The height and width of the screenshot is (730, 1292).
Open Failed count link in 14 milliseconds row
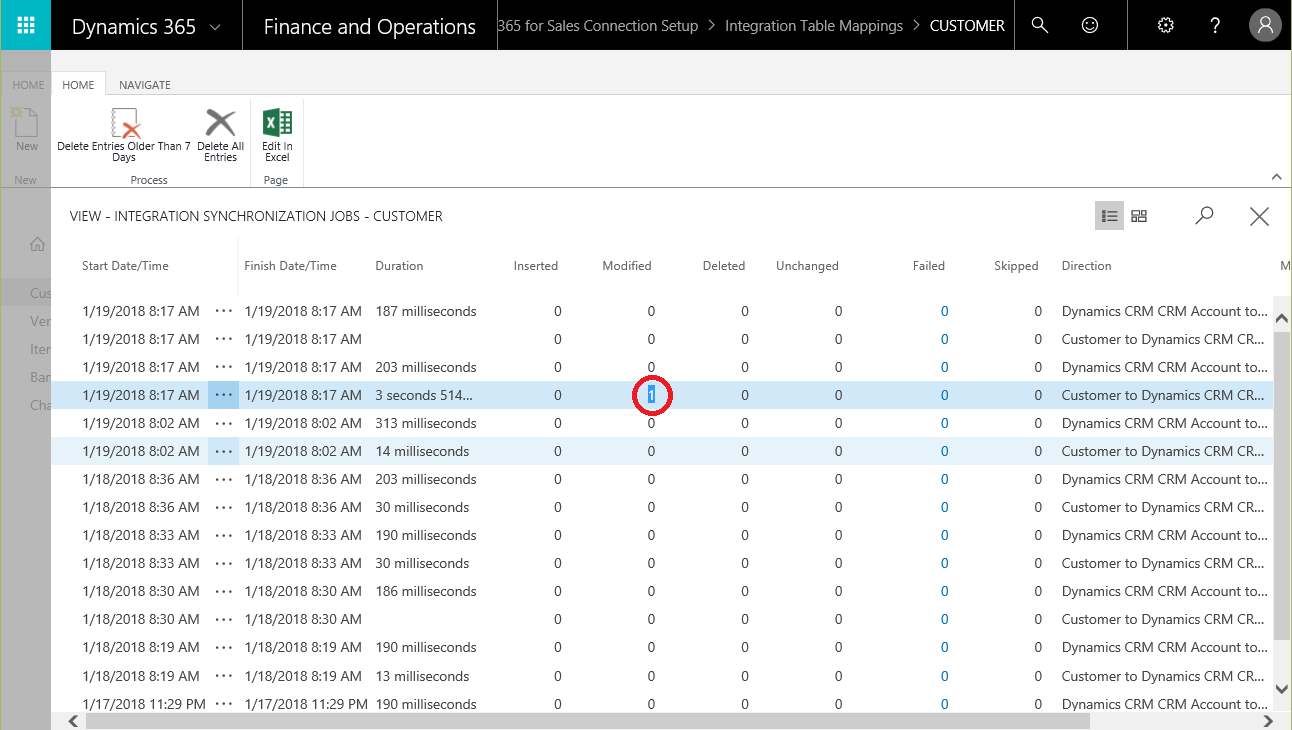(x=944, y=451)
